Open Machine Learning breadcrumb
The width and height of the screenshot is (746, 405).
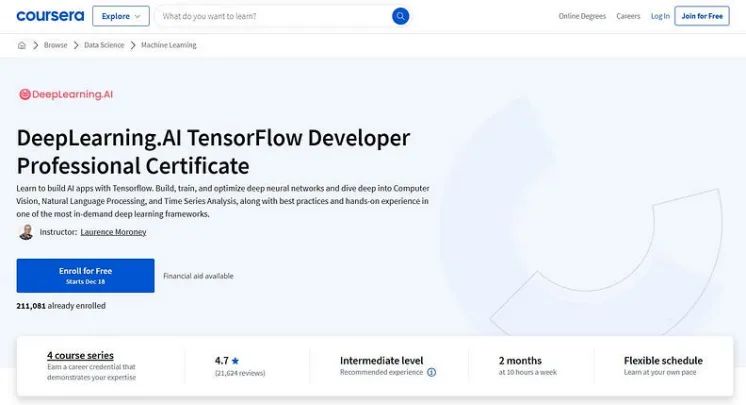coord(168,45)
